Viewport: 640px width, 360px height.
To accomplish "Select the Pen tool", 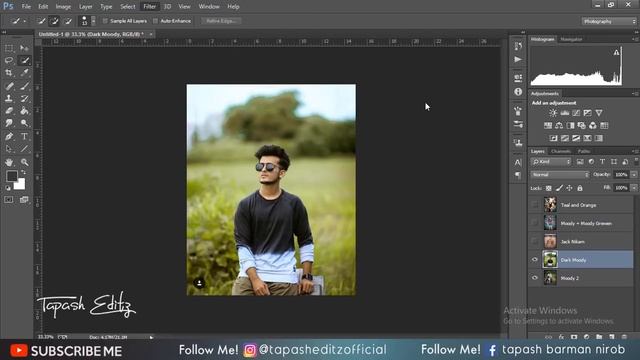I will (x=9, y=136).
